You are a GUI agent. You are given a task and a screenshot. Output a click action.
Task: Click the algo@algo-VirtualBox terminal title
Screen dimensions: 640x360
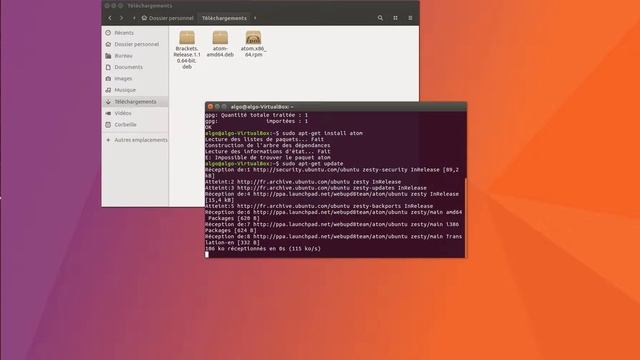(262, 107)
